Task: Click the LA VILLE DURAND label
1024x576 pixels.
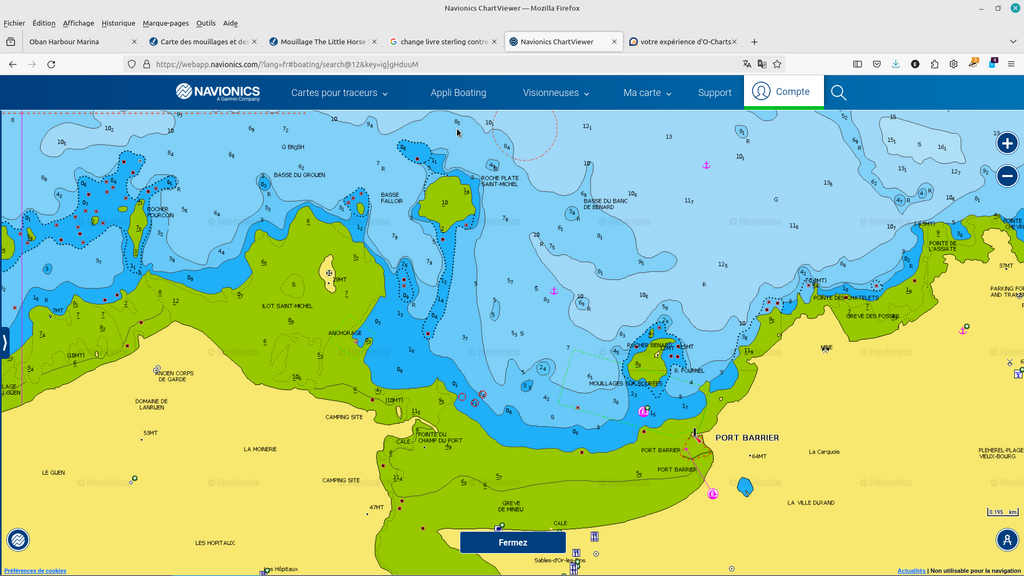Action: pyautogui.click(x=811, y=503)
